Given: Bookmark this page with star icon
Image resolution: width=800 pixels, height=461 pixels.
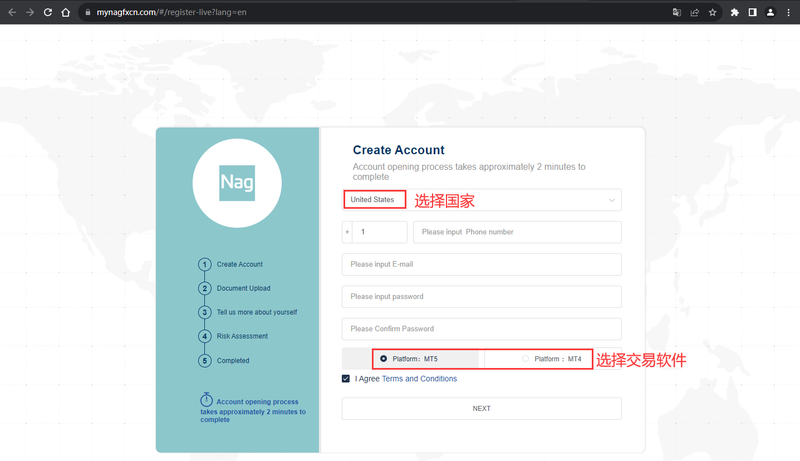Looking at the screenshot, I should tap(712, 12).
